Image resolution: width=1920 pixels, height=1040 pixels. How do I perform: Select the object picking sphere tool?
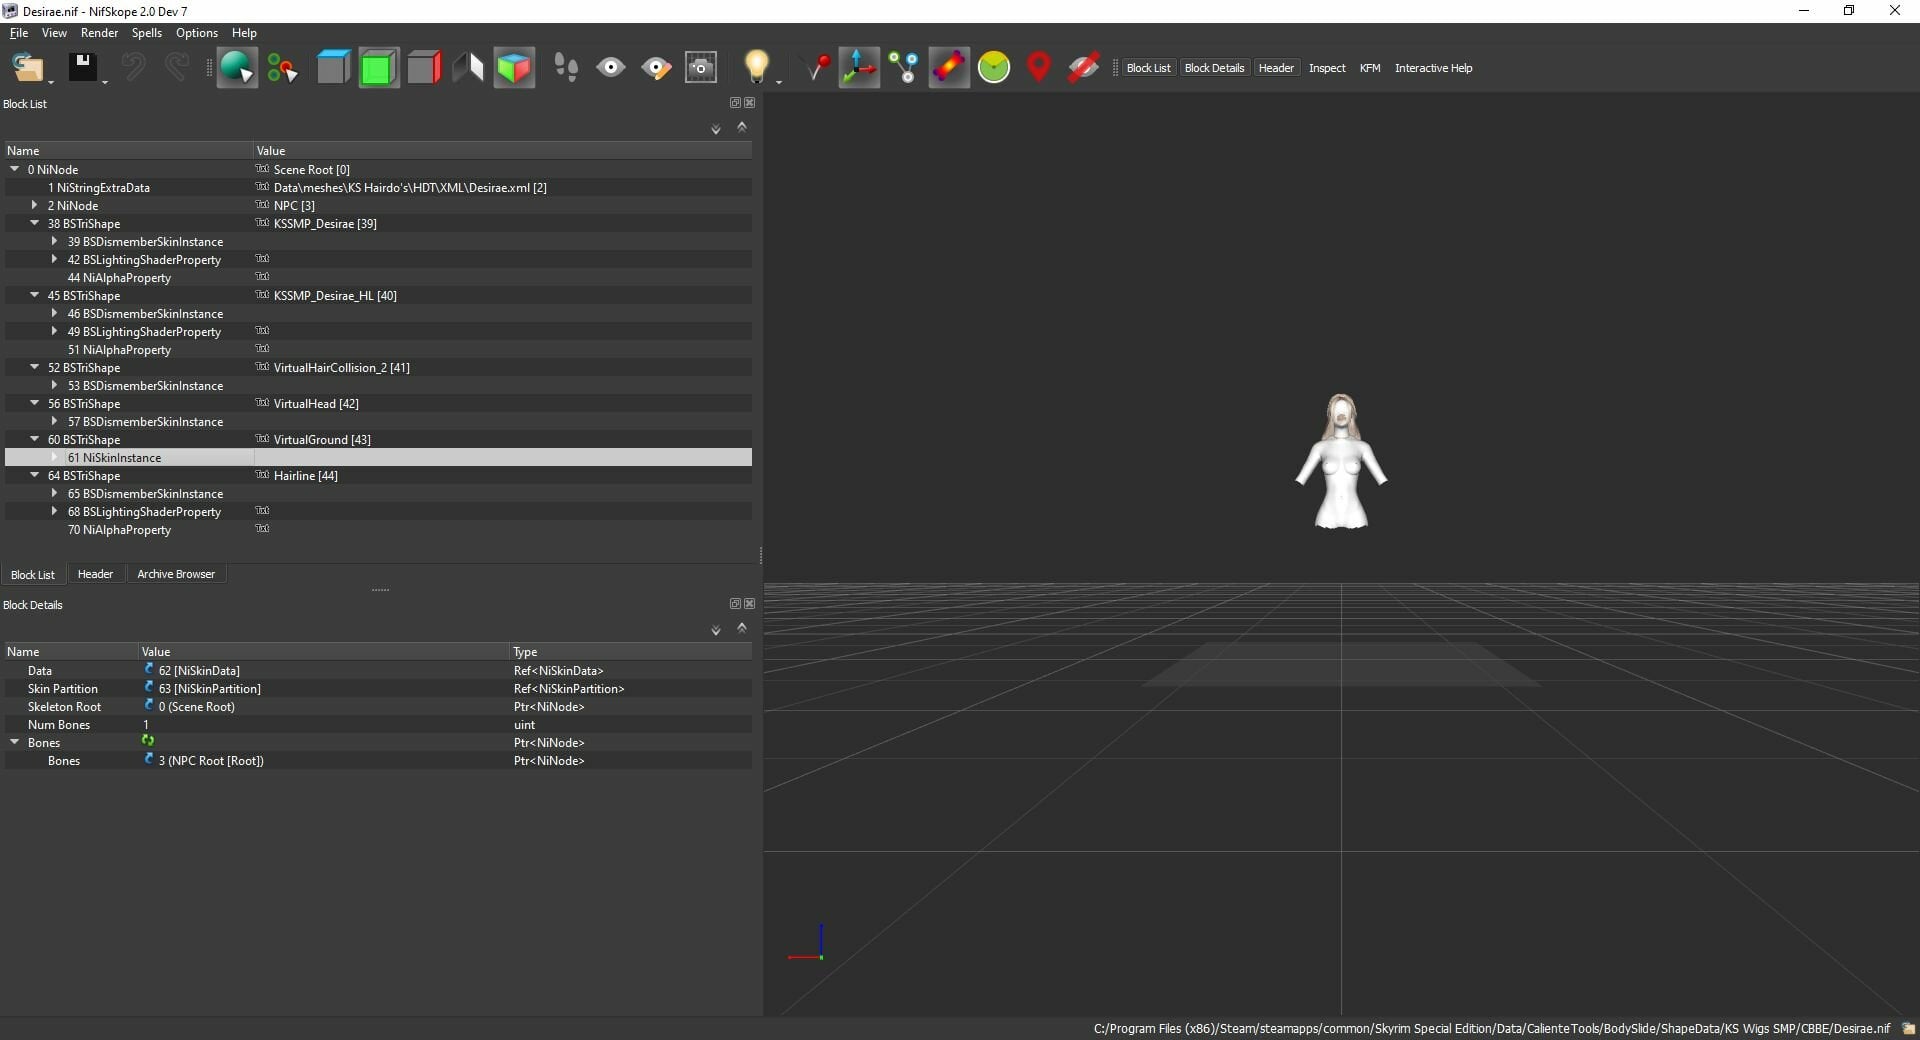point(237,68)
